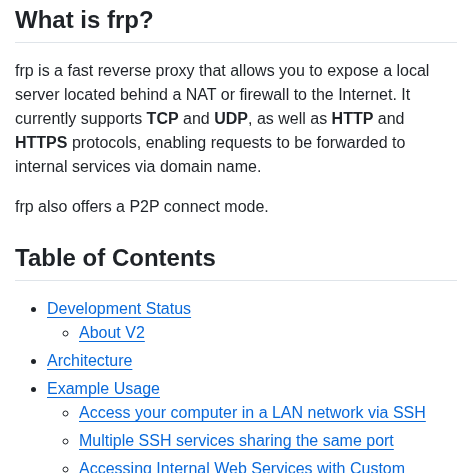Click 'Accessing Internal Web Services with Custom' link
This screenshot has width=471, height=473.
(242, 467)
